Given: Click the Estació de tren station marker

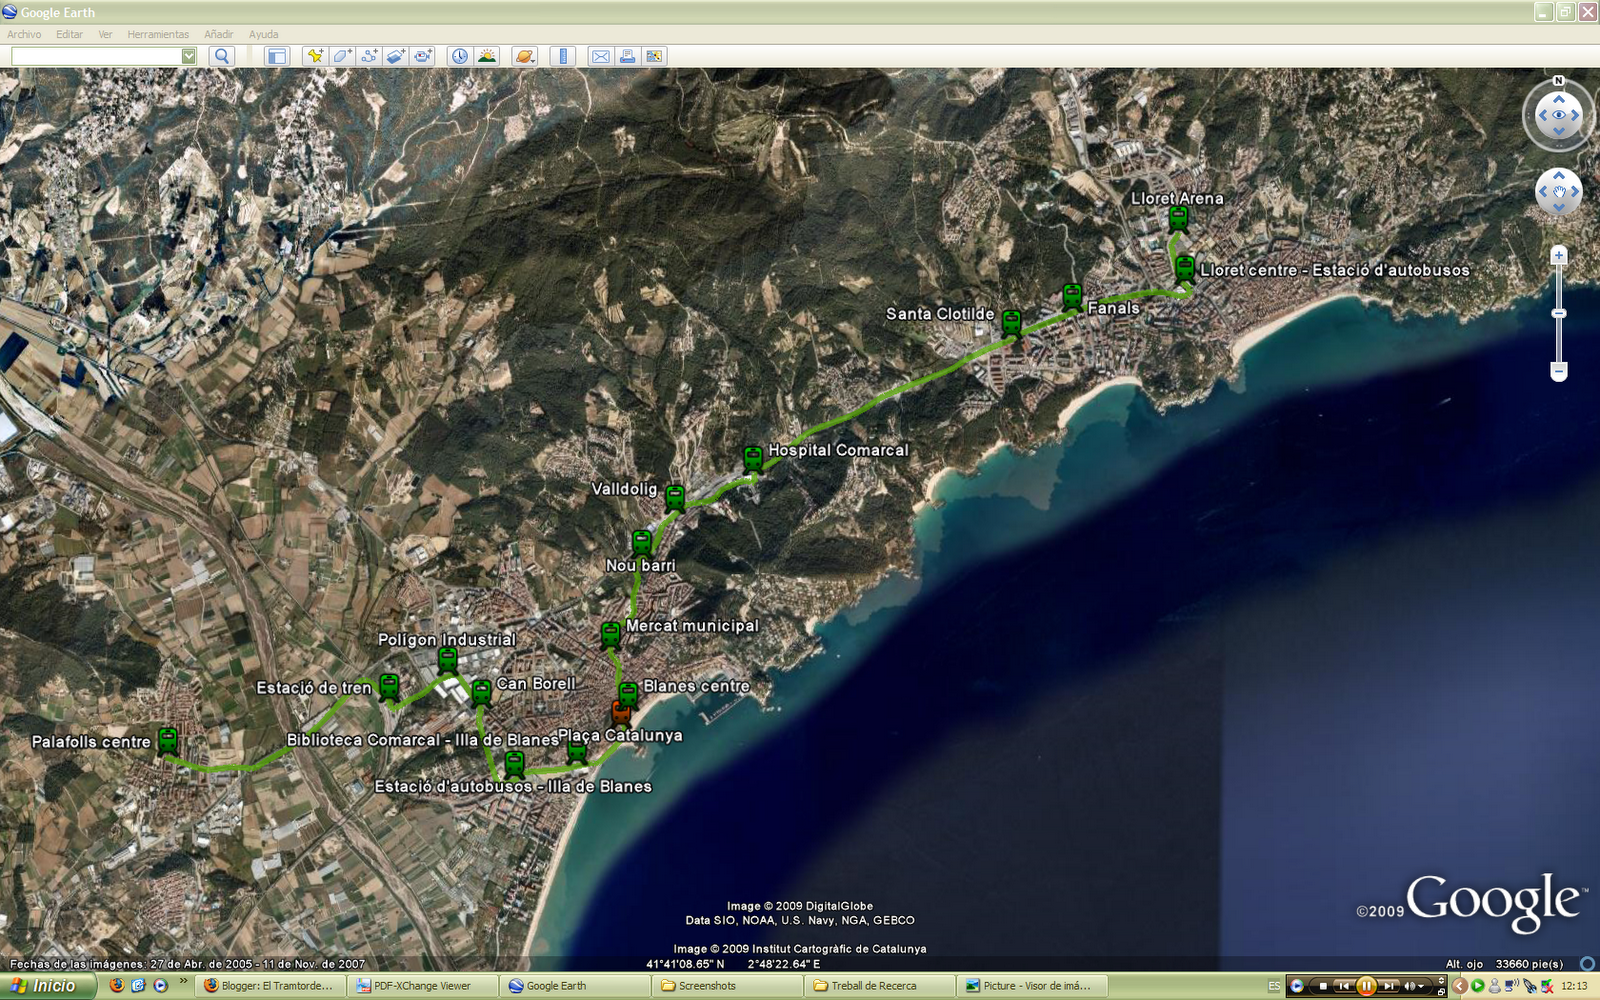Looking at the screenshot, I should pos(389,686).
